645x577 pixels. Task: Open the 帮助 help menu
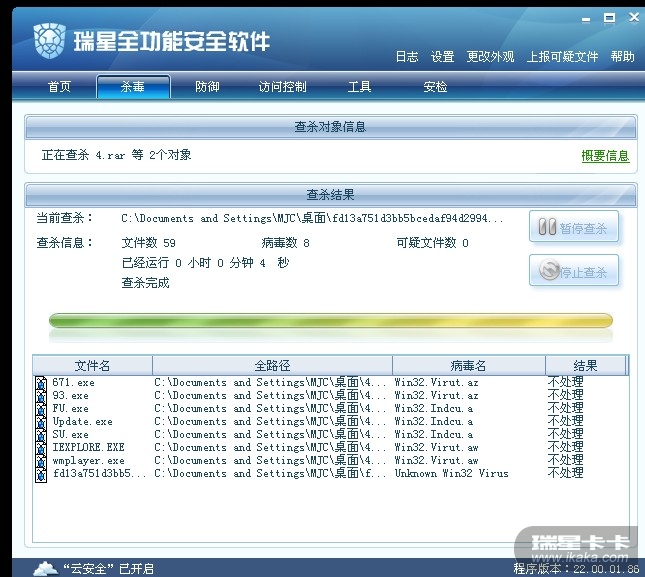(622, 56)
